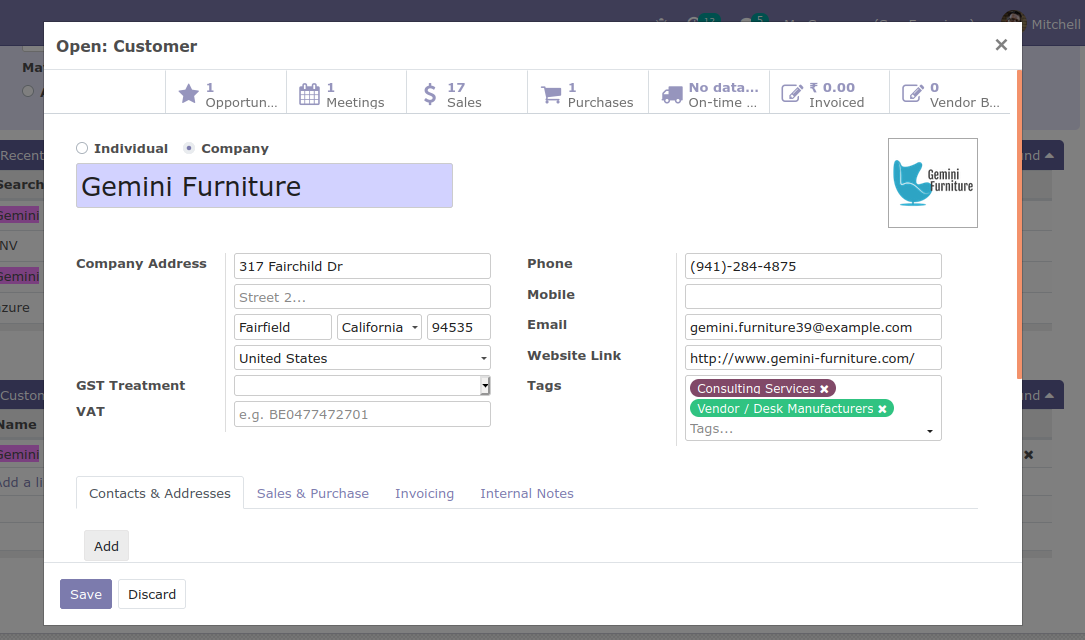The height and width of the screenshot is (640, 1085).
Task: Click the Fairfield city field
Action: [282, 327]
